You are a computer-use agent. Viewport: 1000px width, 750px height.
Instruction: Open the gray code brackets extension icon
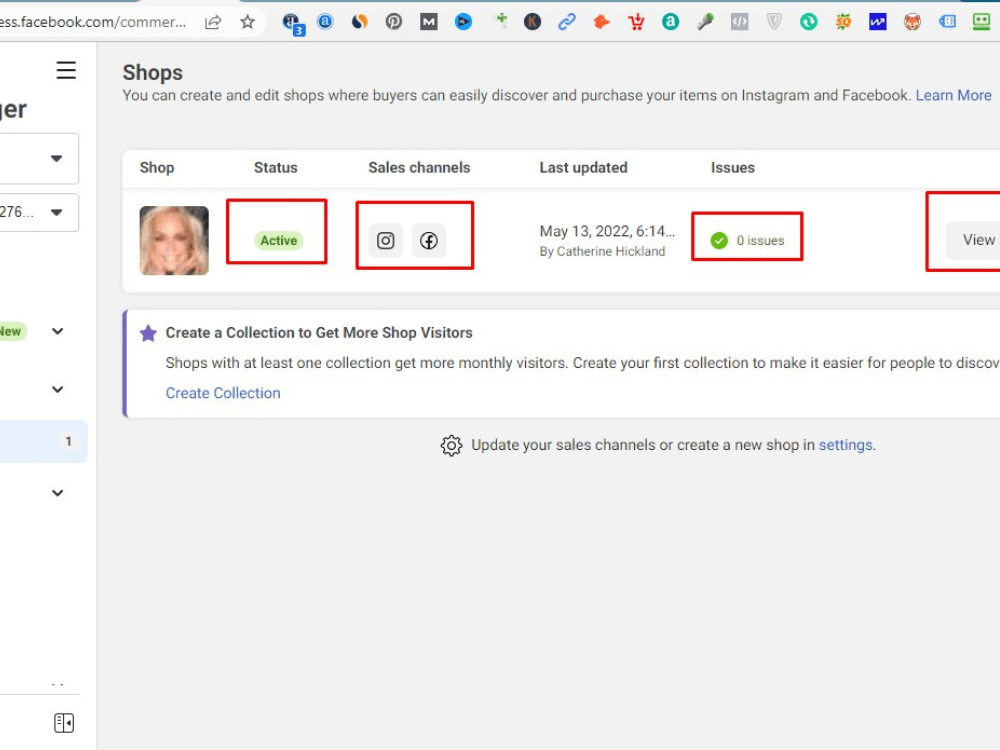tap(739, 22)
